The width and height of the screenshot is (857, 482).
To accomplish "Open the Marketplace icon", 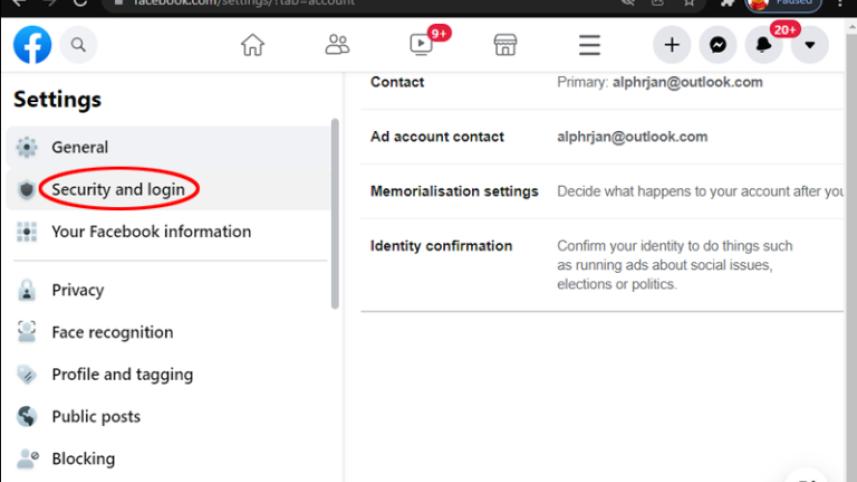I will 506,45.
